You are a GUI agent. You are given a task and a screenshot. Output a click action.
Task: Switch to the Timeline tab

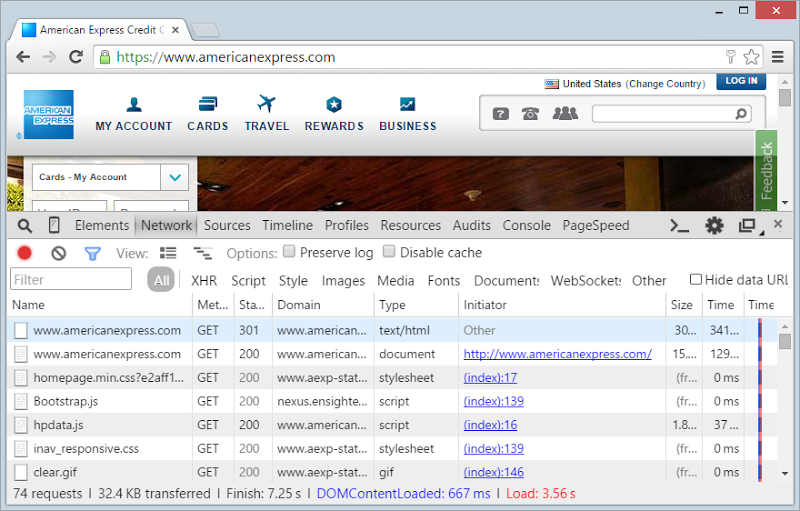click(x=288, y=225)
